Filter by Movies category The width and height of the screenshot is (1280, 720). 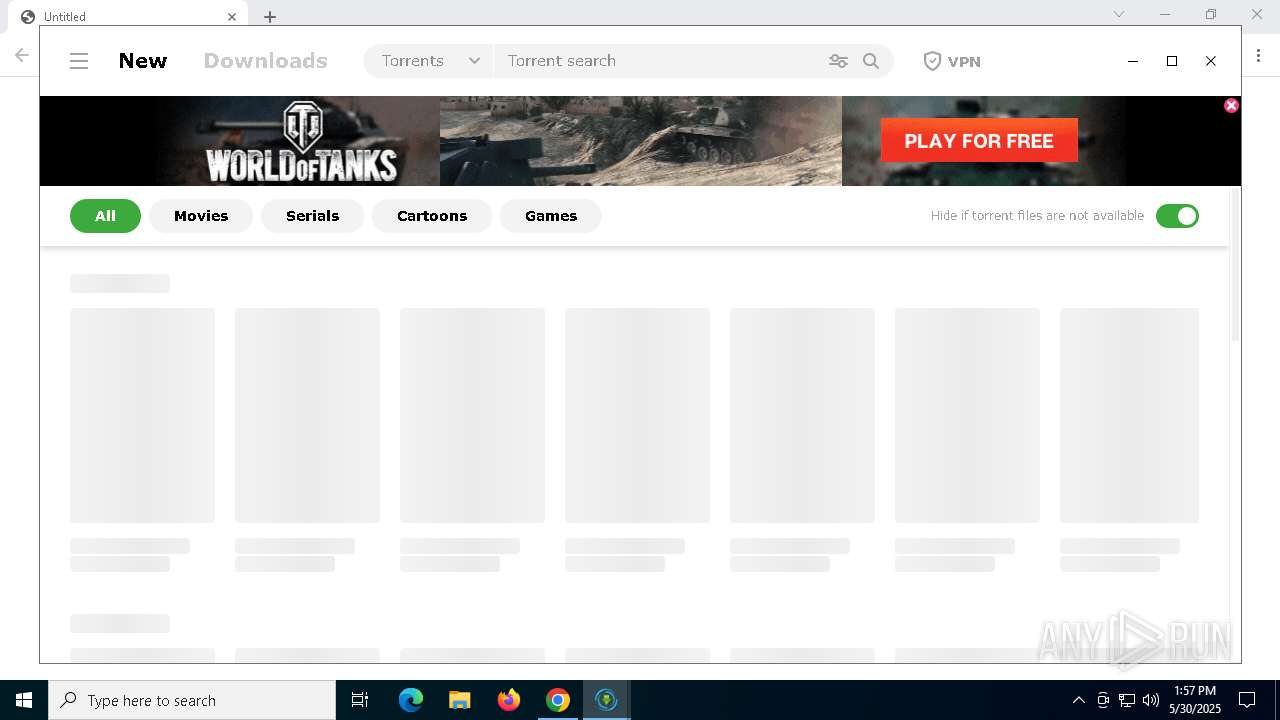coord(201,216)
